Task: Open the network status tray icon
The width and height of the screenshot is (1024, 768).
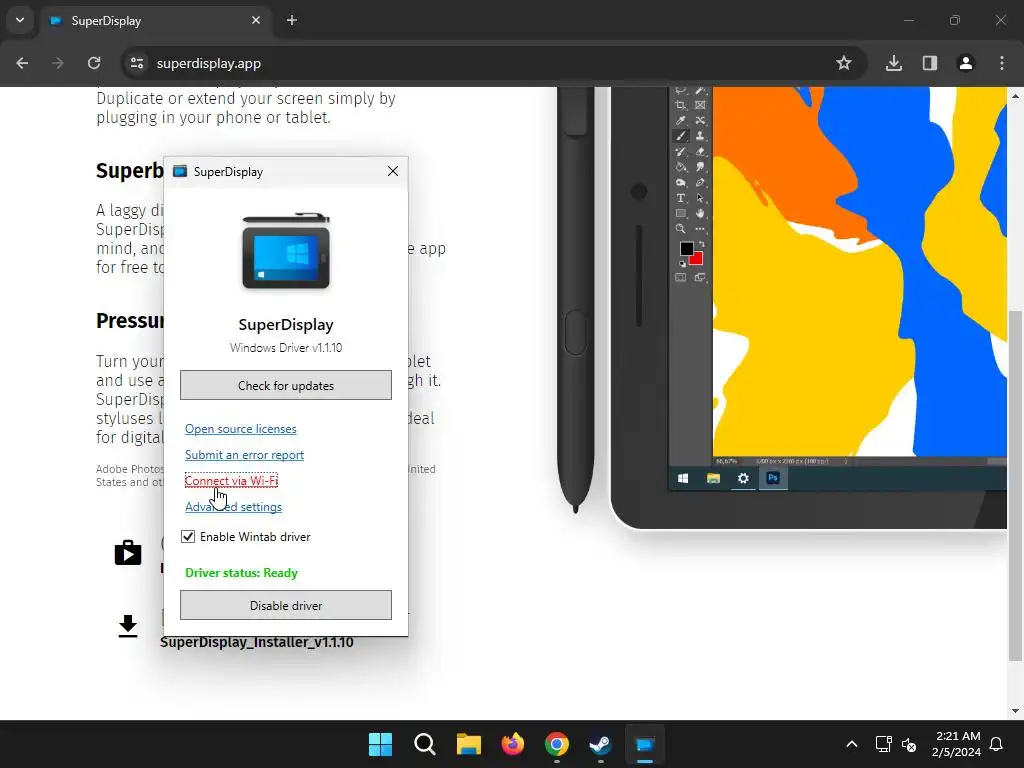Action: (x=883, y=744)
